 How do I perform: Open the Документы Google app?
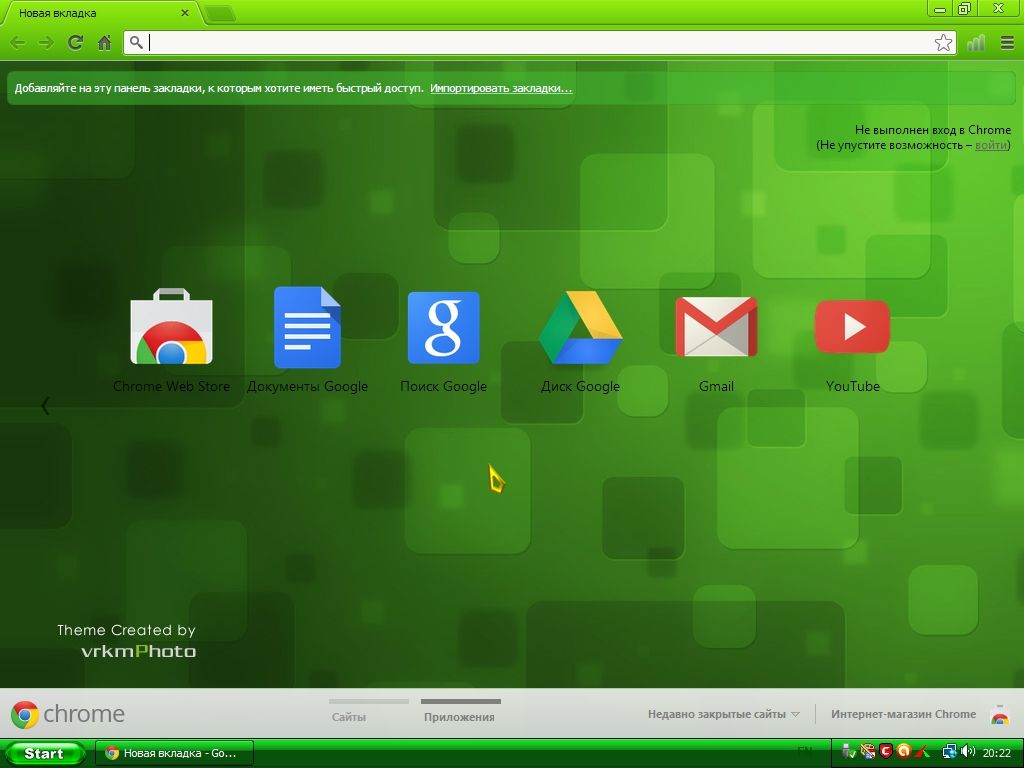(308, 340)
